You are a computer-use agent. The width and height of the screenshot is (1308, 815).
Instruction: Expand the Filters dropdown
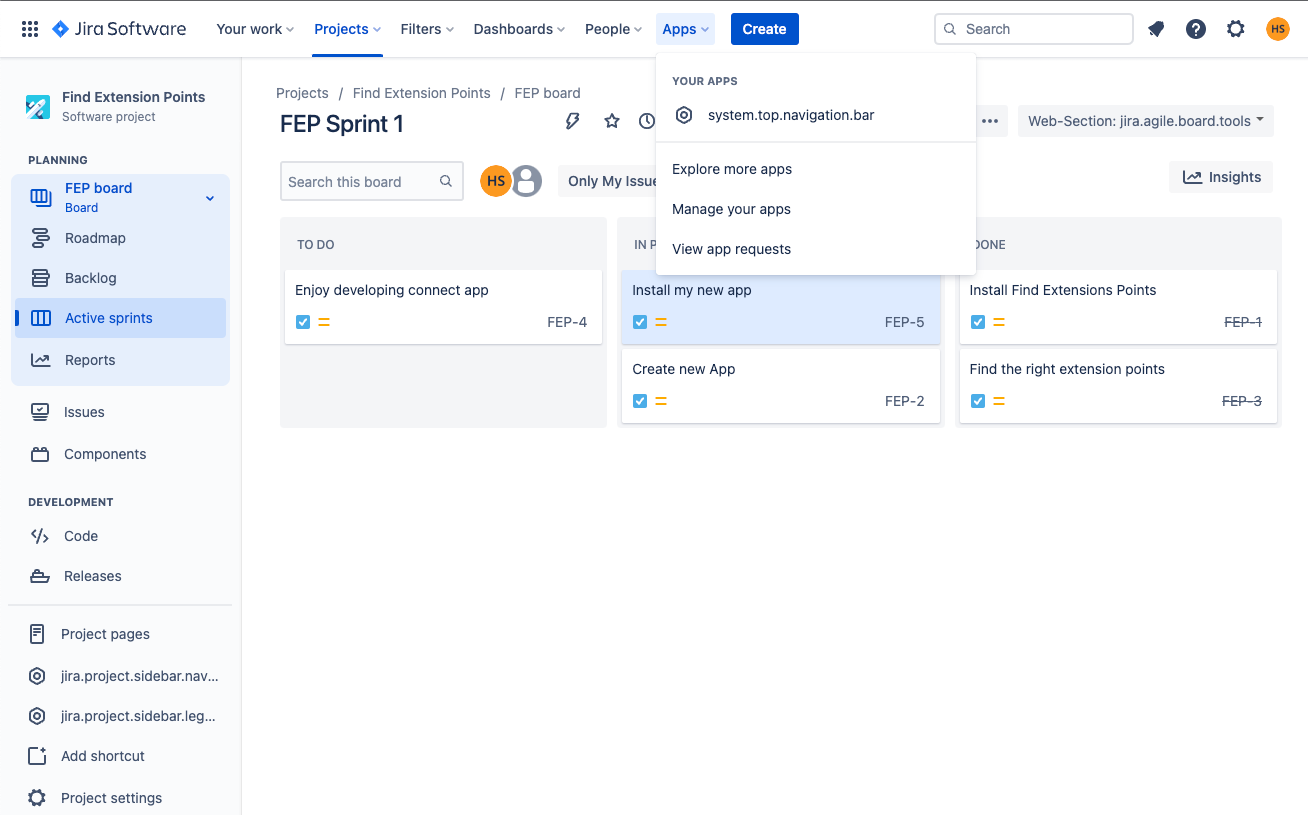pos(427,29)
